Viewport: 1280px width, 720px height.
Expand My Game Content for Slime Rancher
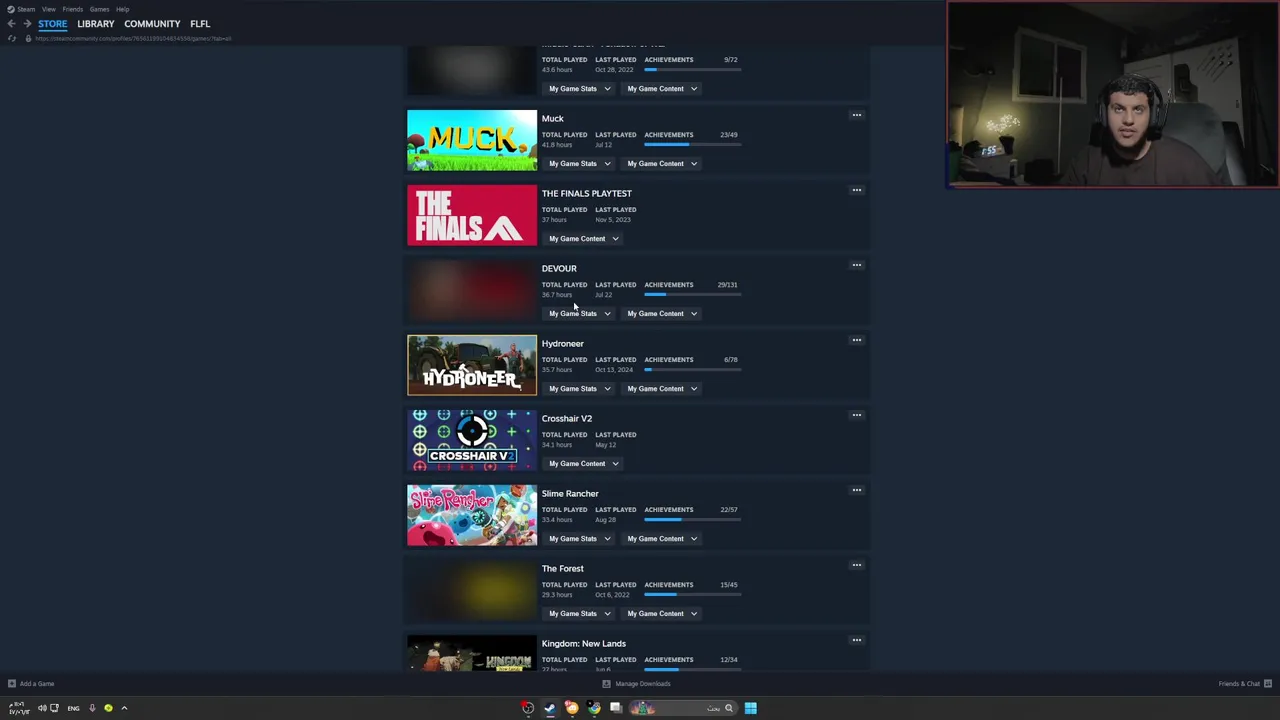coord(662,539)
